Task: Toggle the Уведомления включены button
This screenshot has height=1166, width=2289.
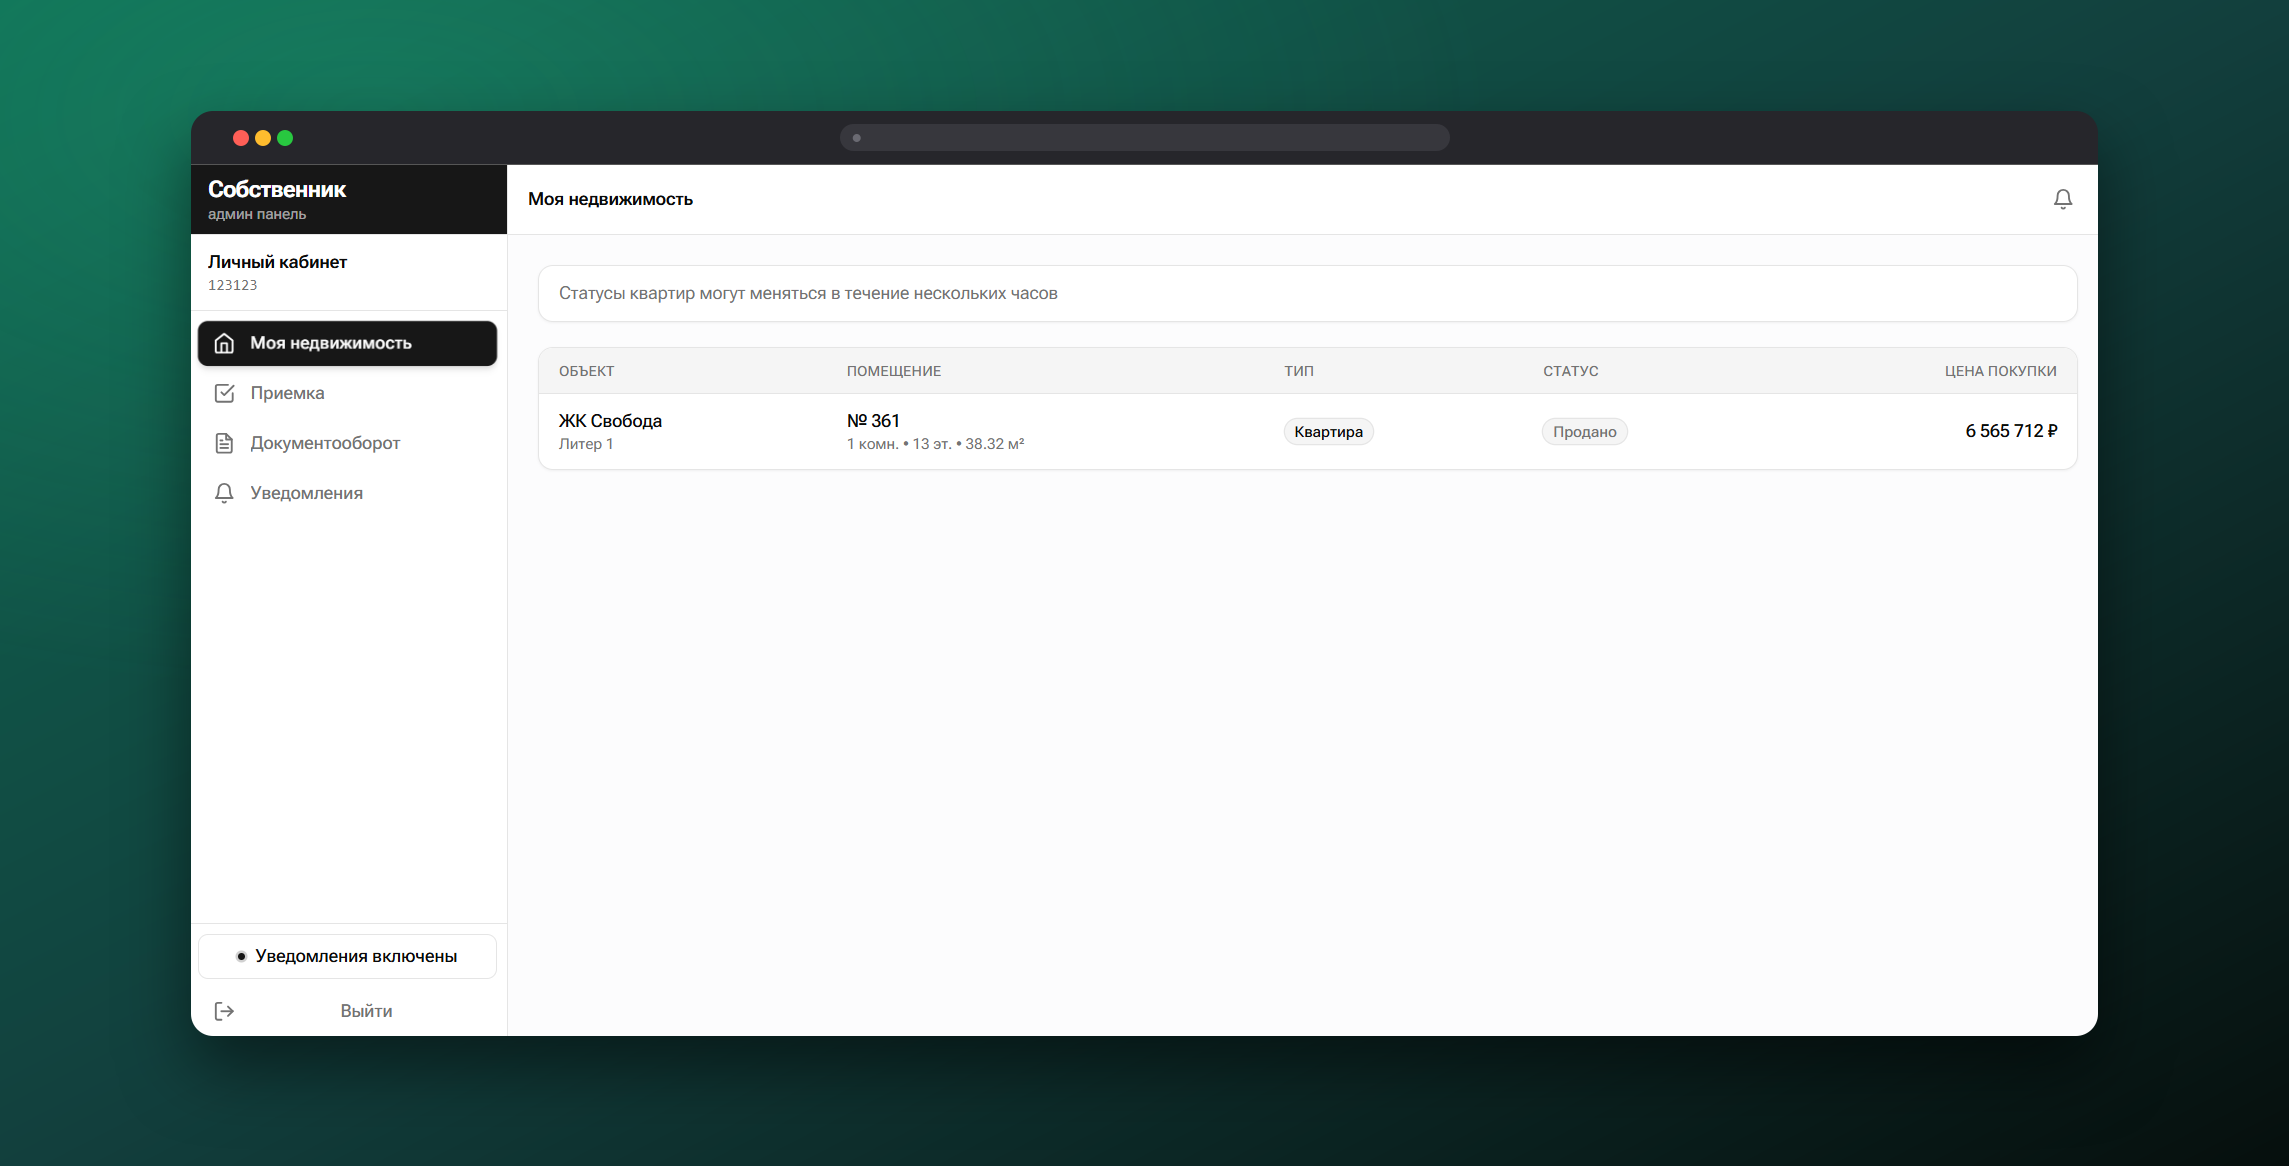Action: [347, 956]
